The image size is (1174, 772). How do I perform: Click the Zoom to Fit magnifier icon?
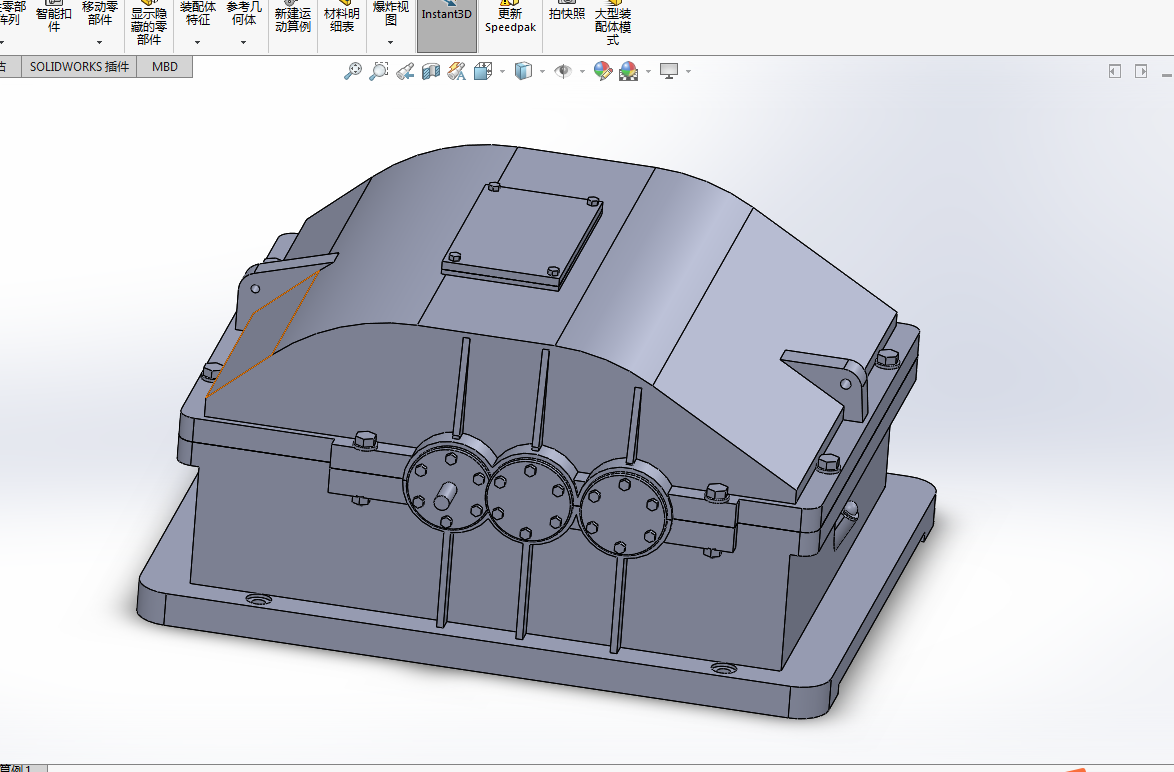pos(352,71)
